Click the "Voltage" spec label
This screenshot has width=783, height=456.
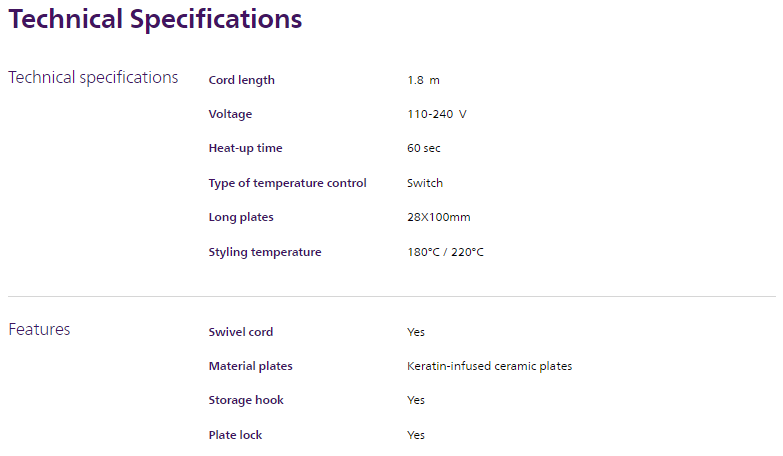[230, 114]
